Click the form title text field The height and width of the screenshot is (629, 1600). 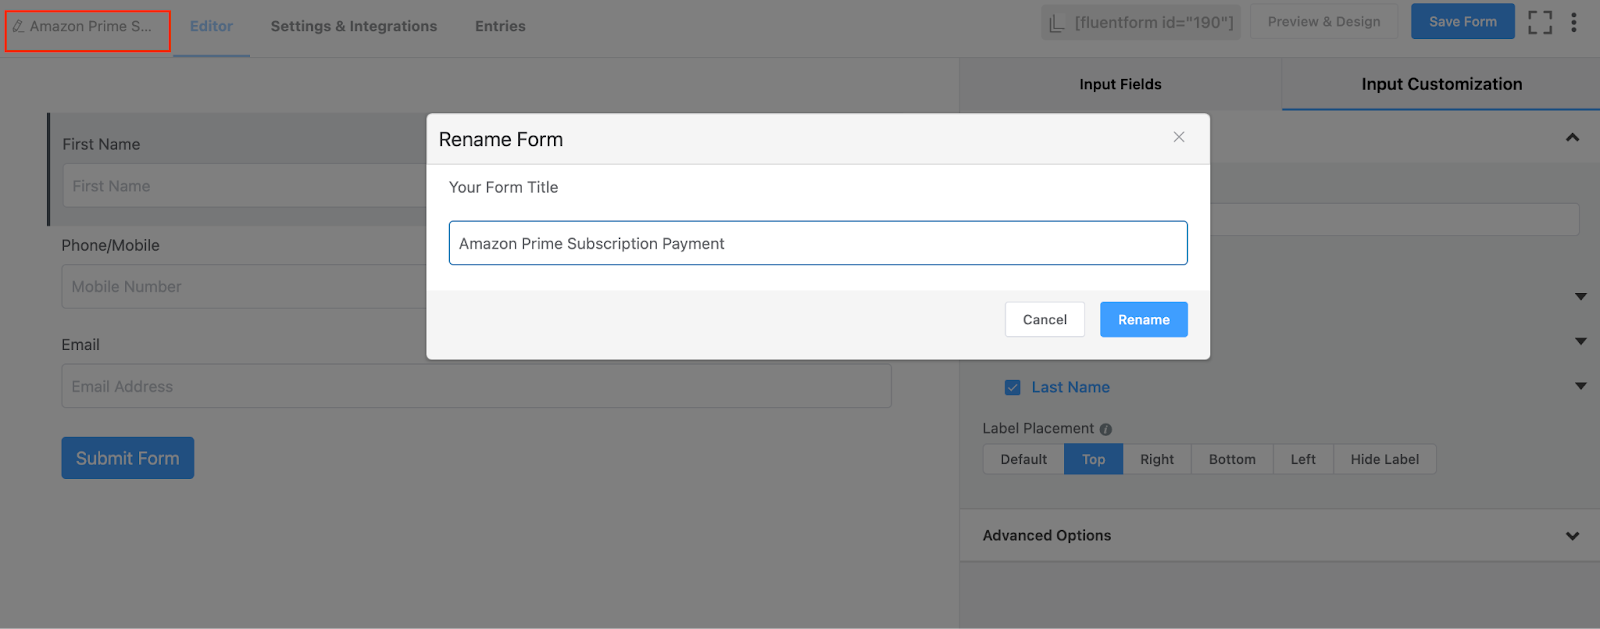817,243
